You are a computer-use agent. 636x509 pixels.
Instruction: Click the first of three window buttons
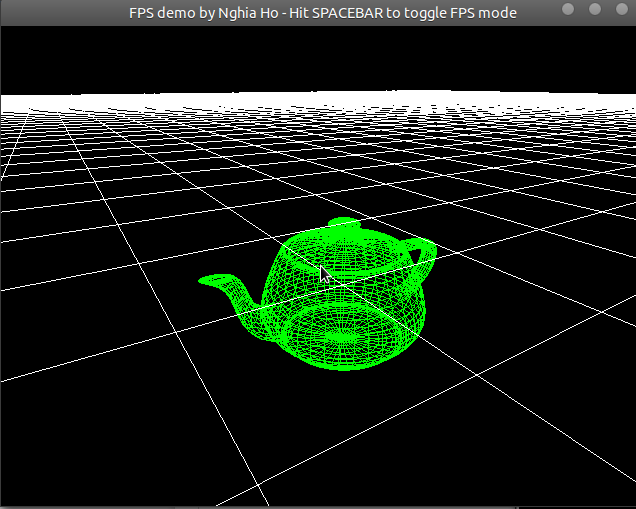(568, 9)
